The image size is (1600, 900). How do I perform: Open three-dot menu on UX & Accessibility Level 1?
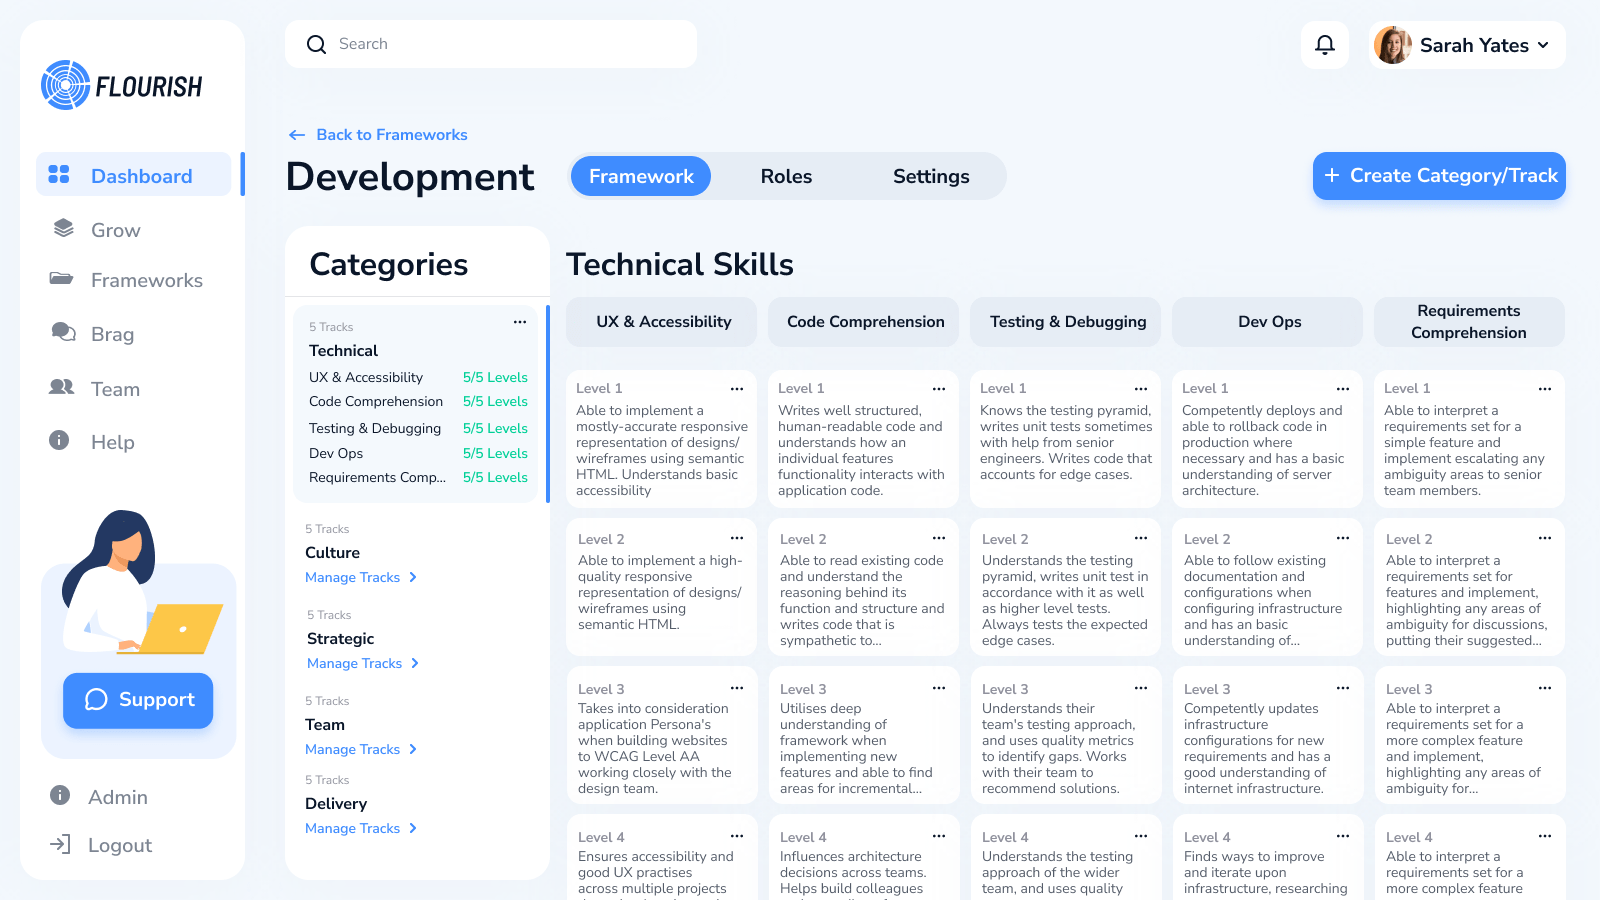coord(737,389)
